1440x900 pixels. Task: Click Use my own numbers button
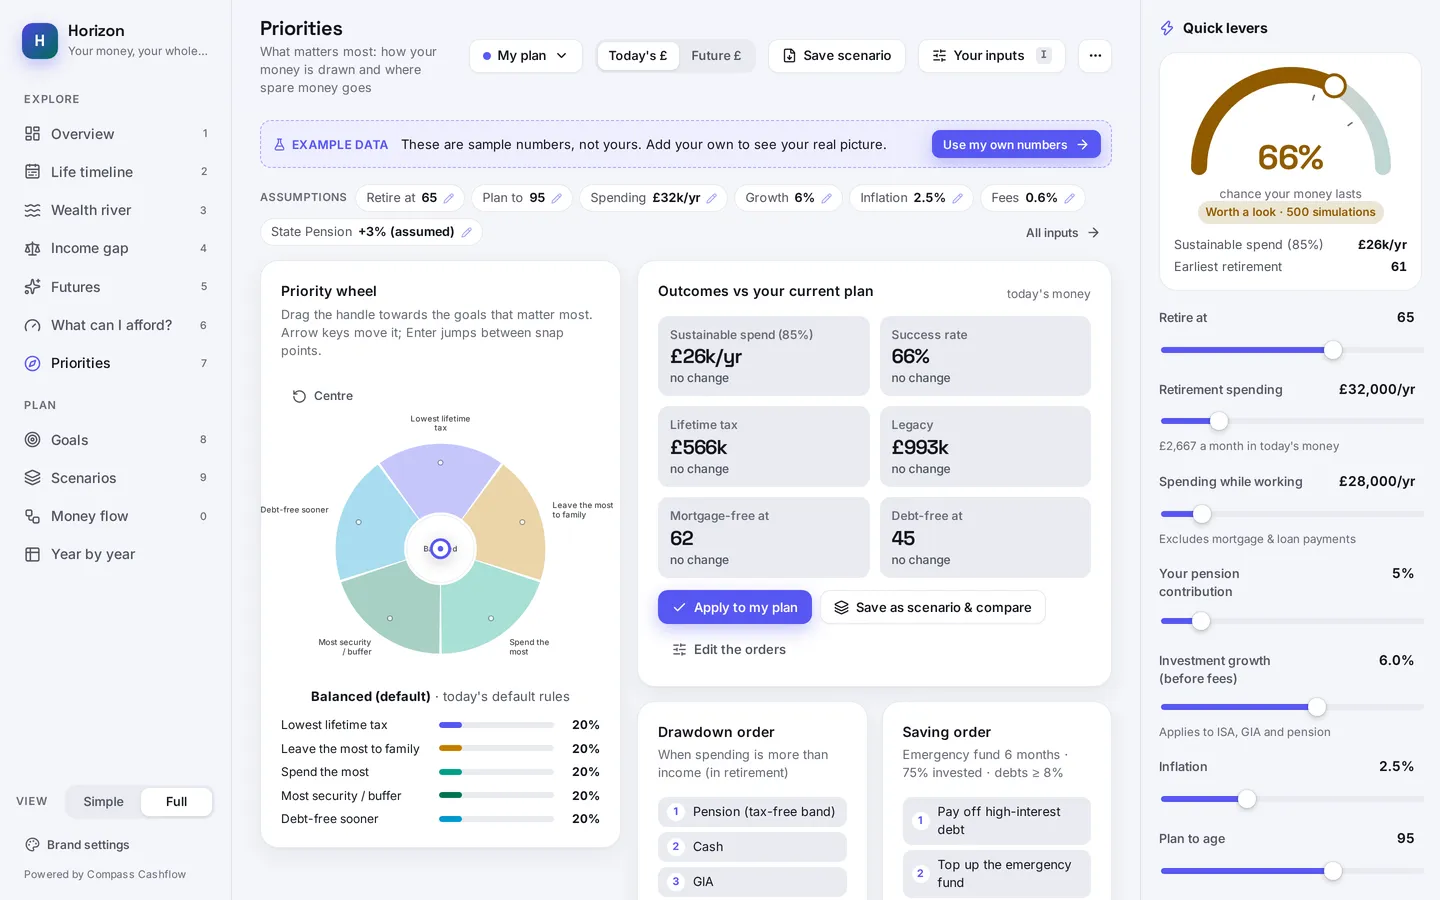[1016, 144]
